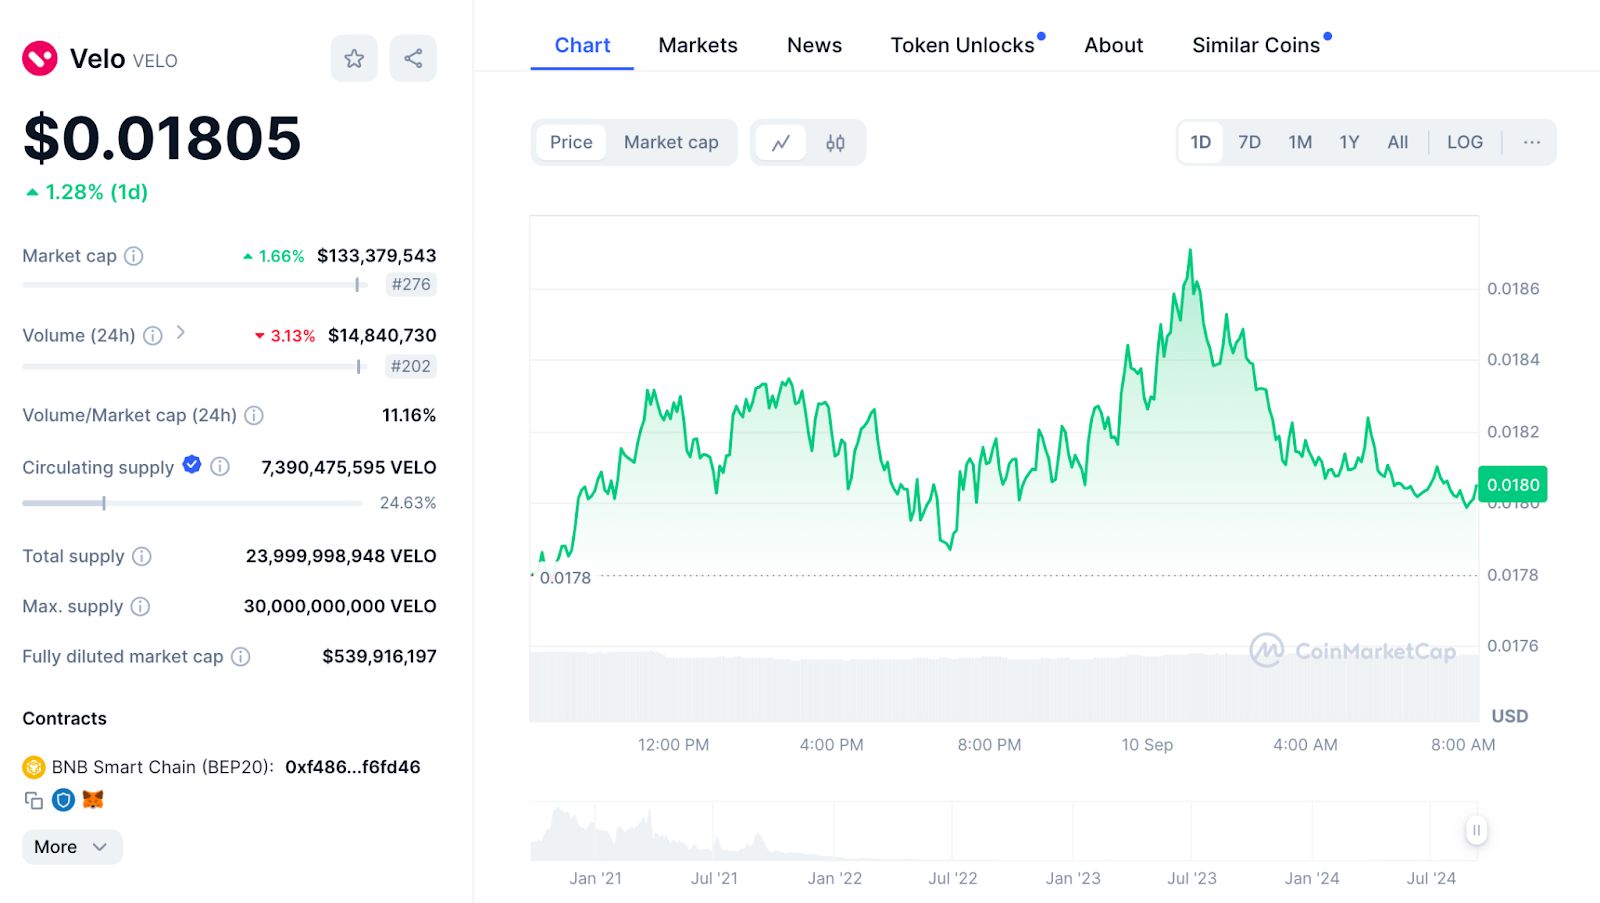The height and width of the screenshot is (903, 1600).
Task: Click the timeline range slider handle
Action: [x=1476, y=830]
